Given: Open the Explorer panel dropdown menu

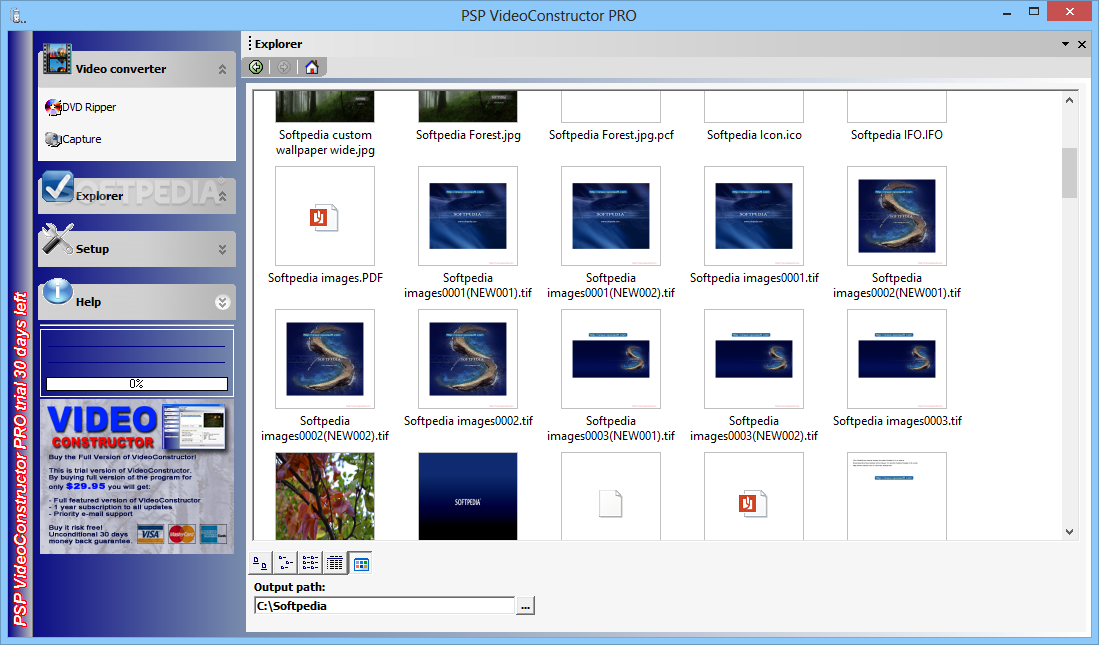Looking at the screenshot, I should point(1065,44).
